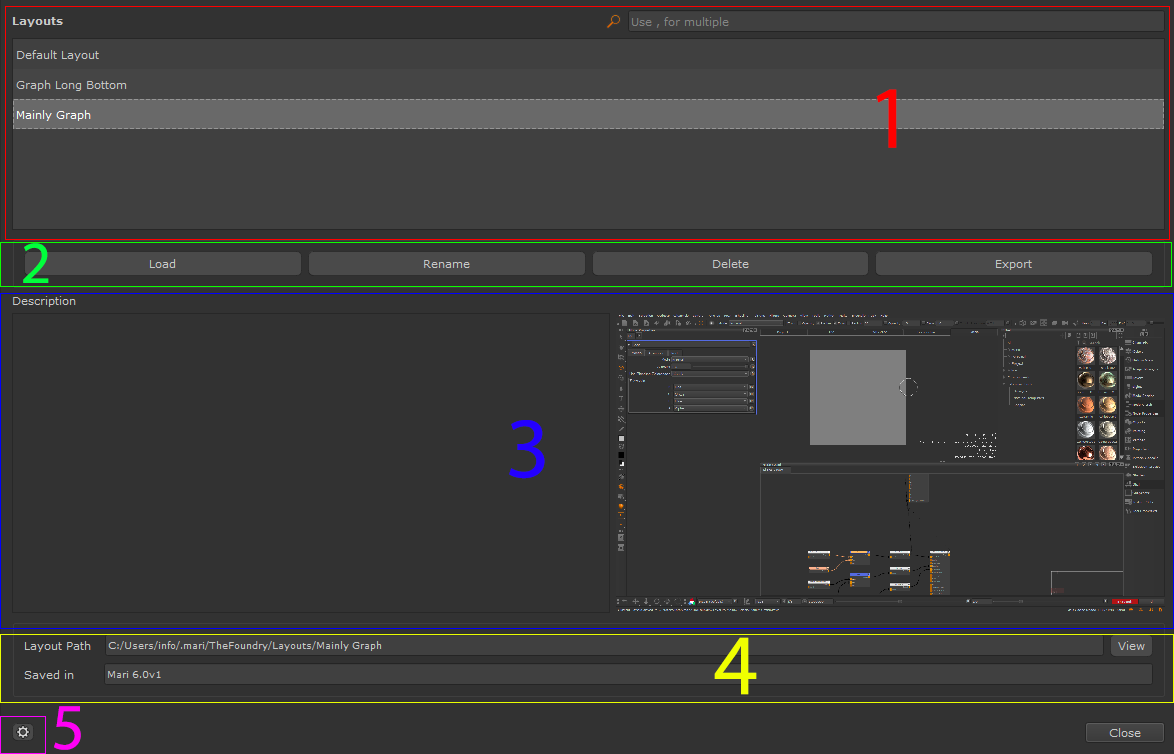Focus the 'Use , for multiple' search field
The height and width of the screenshot is (754, 1174).
click(x=895, y=22)
